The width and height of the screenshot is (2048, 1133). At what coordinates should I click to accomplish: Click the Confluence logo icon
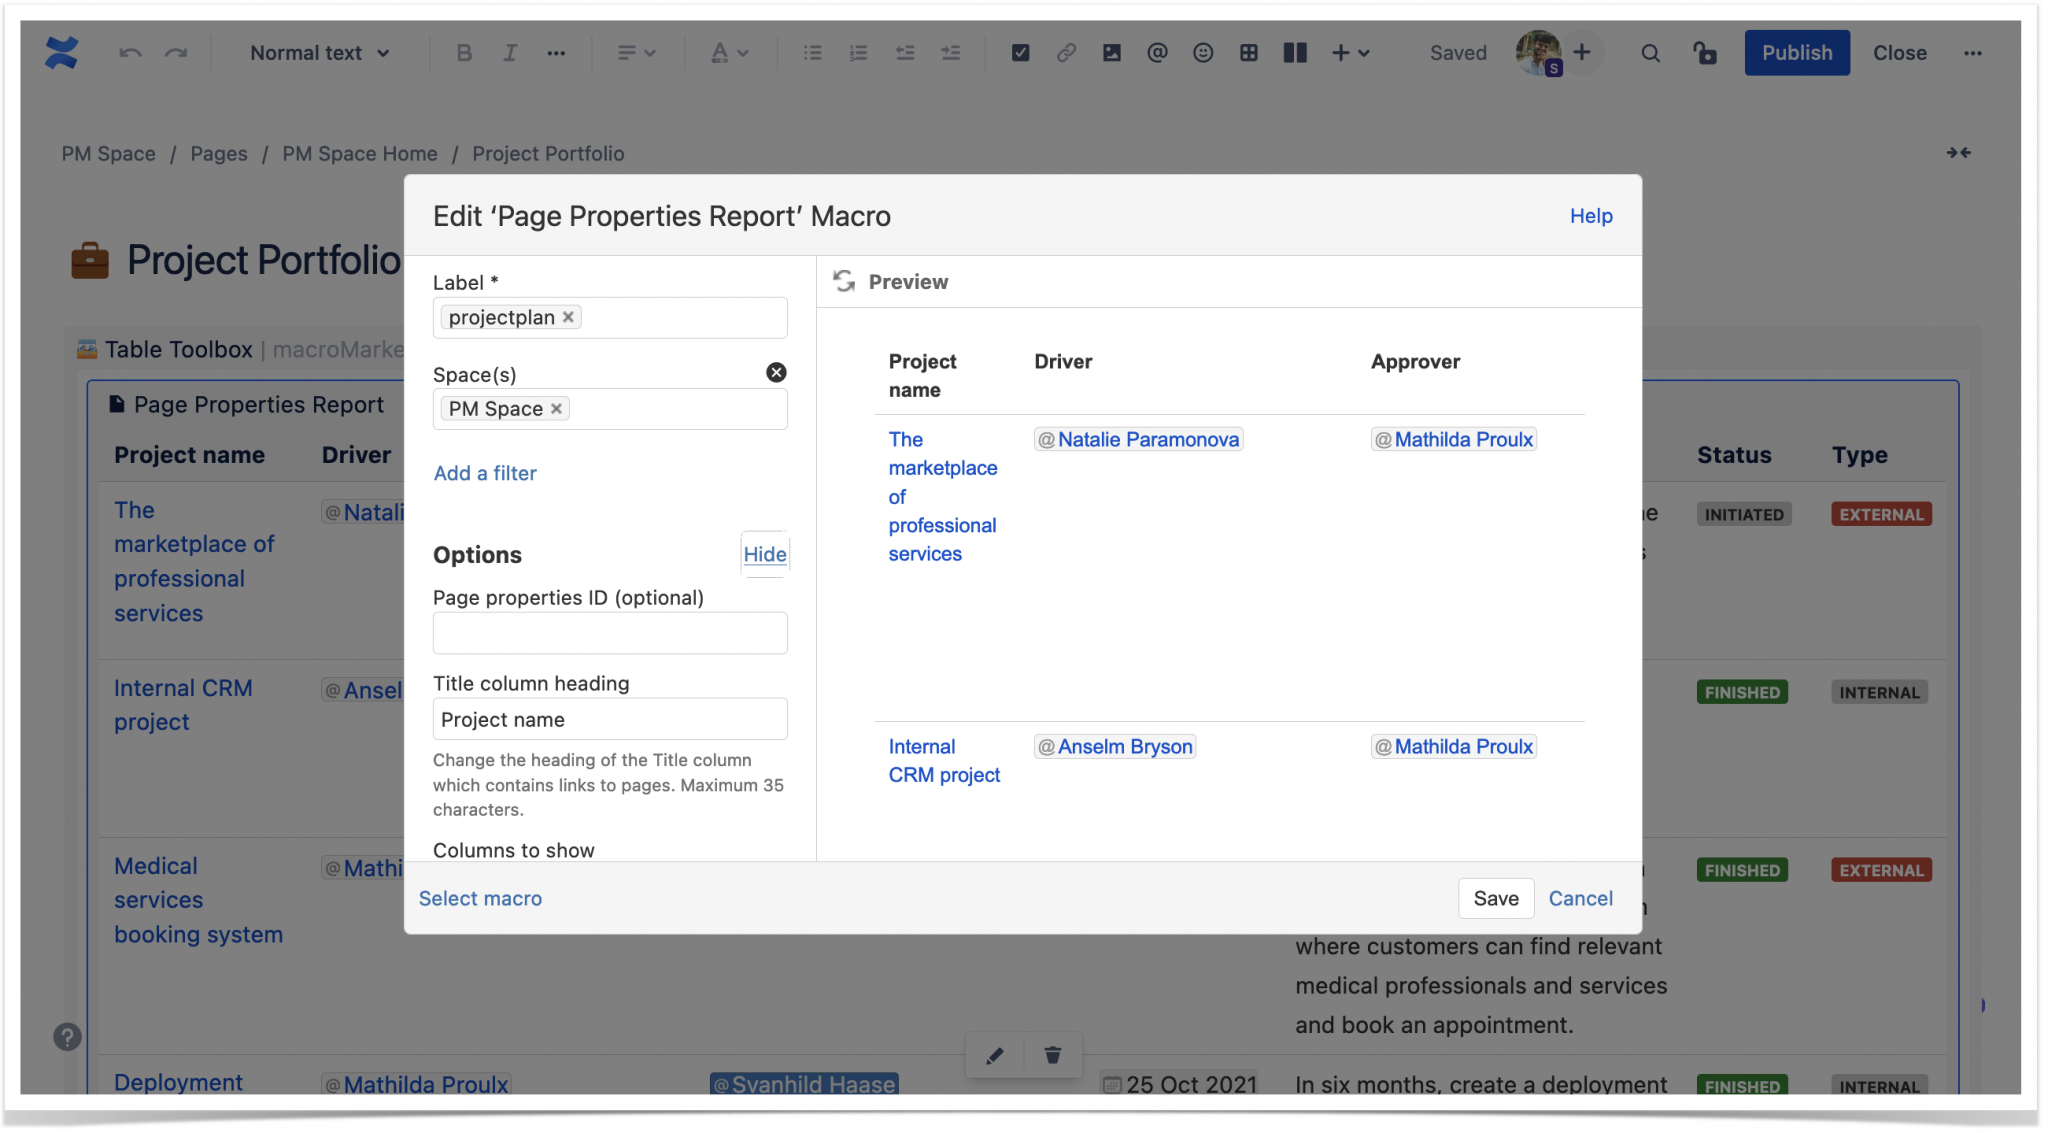[61, 52]
